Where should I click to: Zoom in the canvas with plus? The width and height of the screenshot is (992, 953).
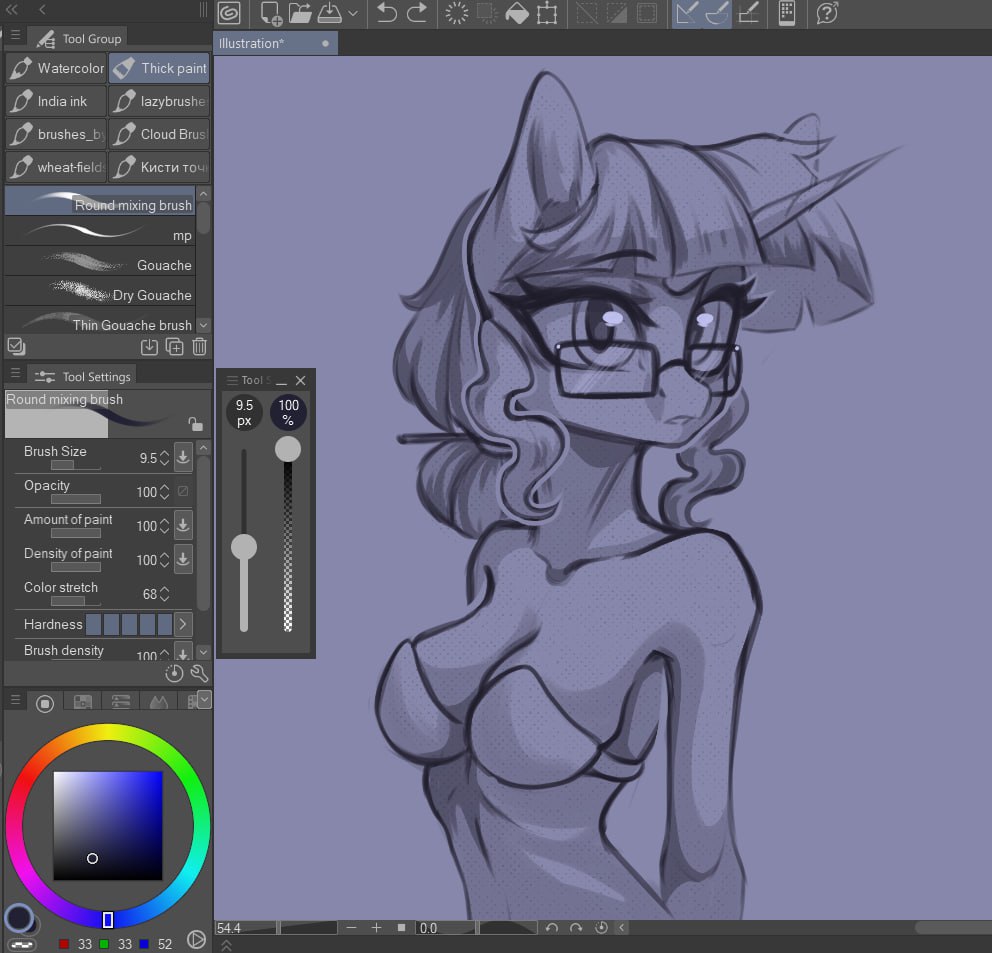(x=376, y=928)
